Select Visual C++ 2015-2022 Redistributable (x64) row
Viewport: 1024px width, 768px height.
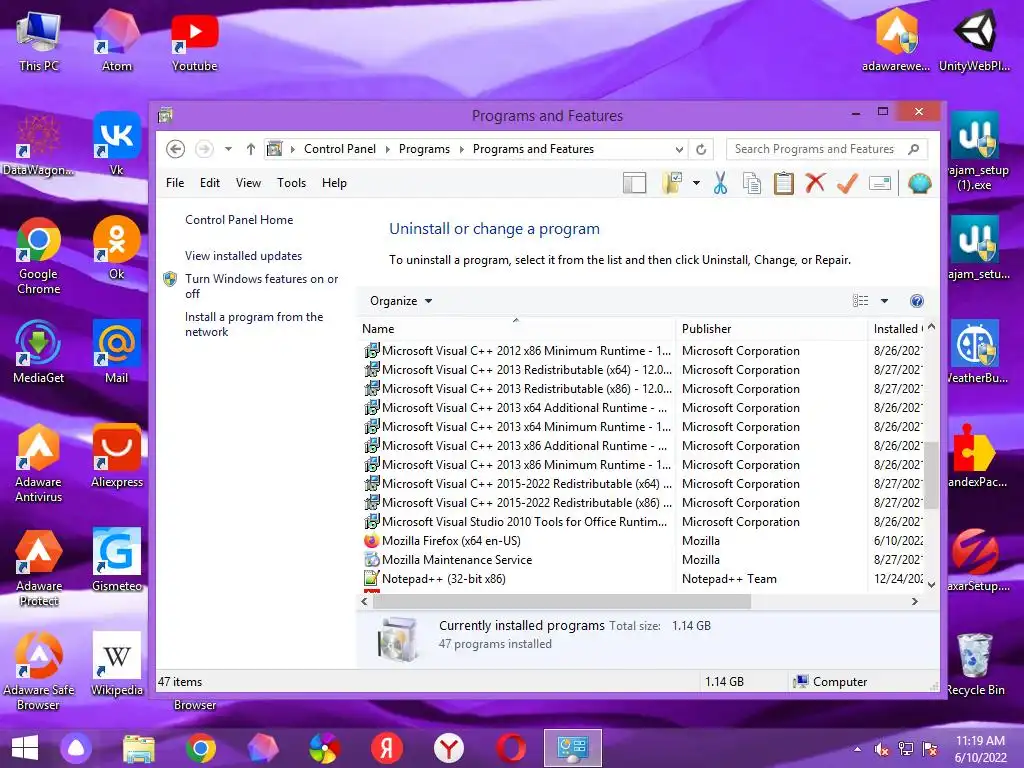[x=643, y=484]
